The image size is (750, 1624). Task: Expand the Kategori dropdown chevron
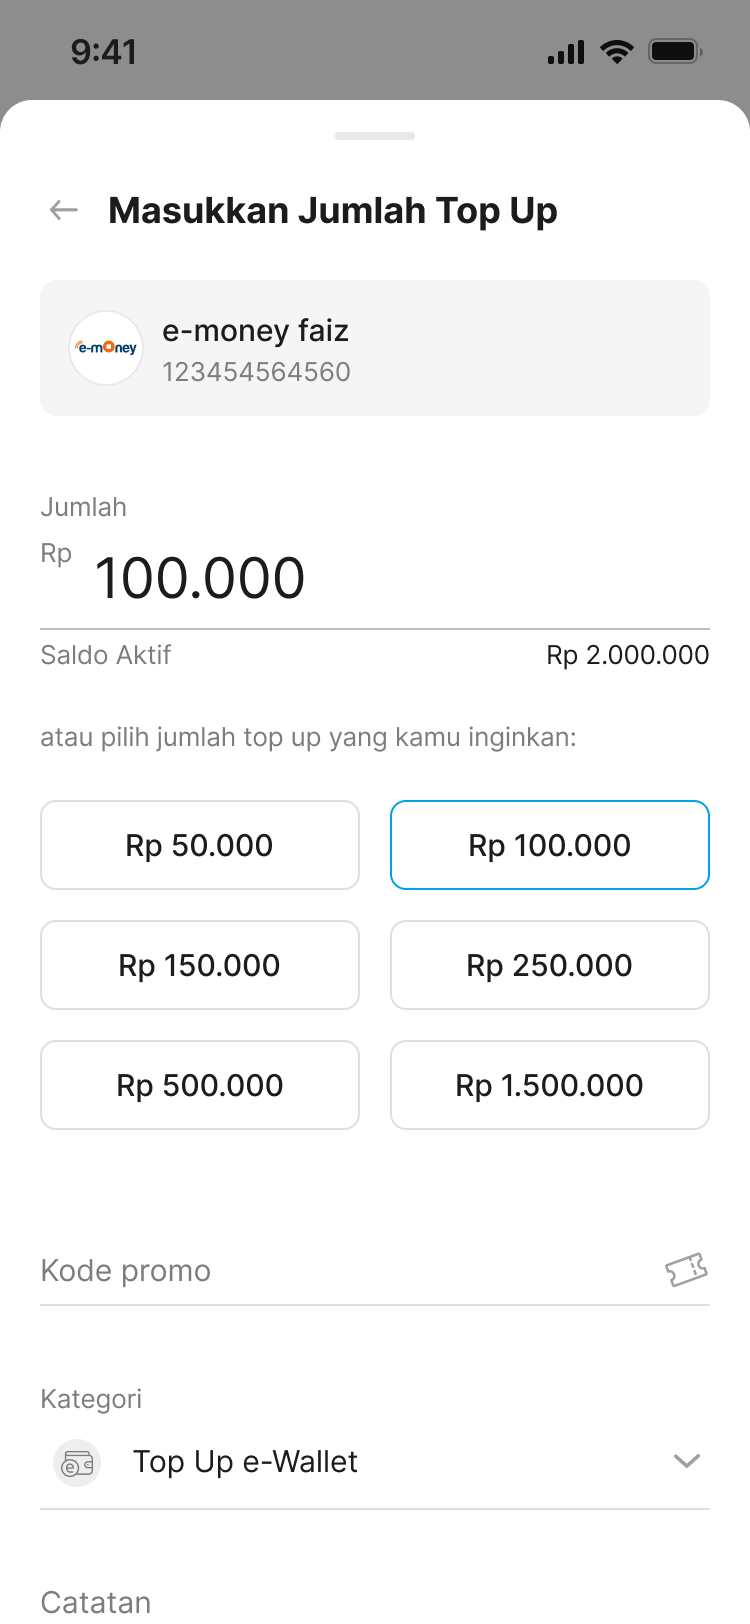(686, 1462)
